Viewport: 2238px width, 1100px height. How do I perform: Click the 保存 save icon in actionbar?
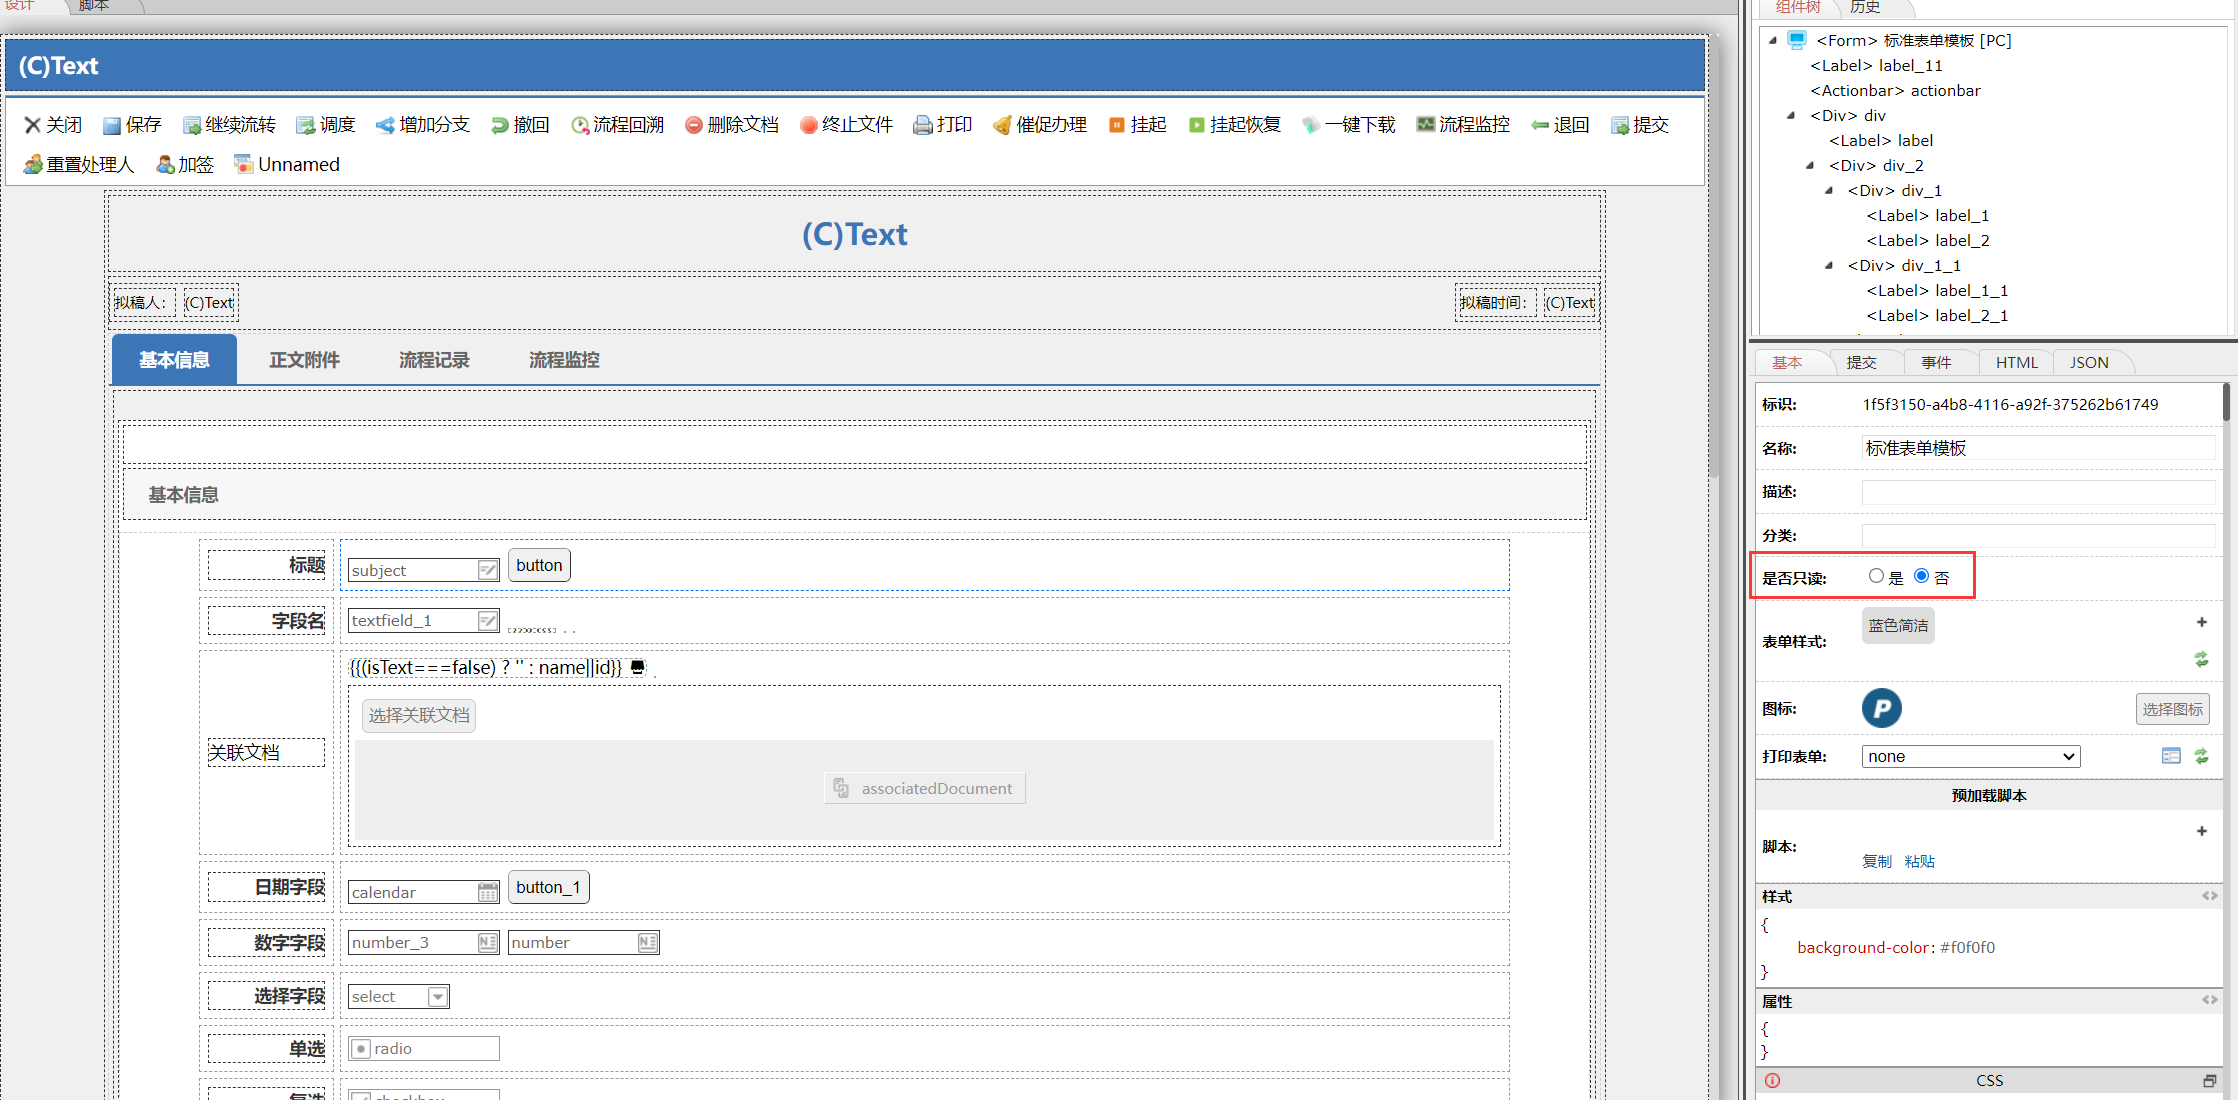[x=112, y=126]
